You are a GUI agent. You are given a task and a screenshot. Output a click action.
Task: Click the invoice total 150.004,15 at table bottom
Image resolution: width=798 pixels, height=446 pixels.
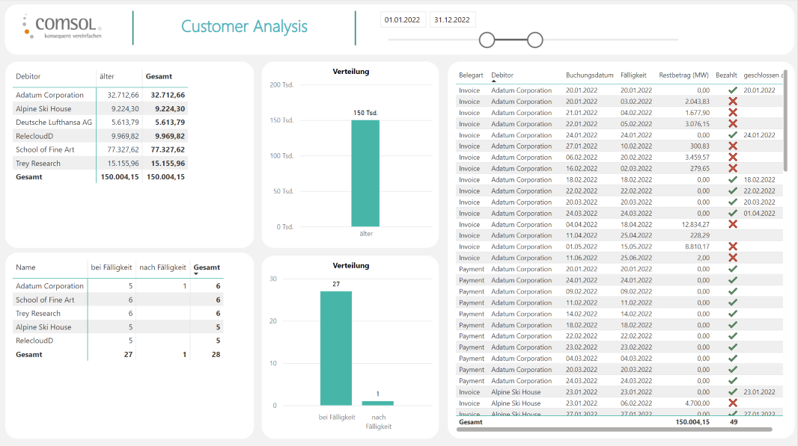point(692,422)
